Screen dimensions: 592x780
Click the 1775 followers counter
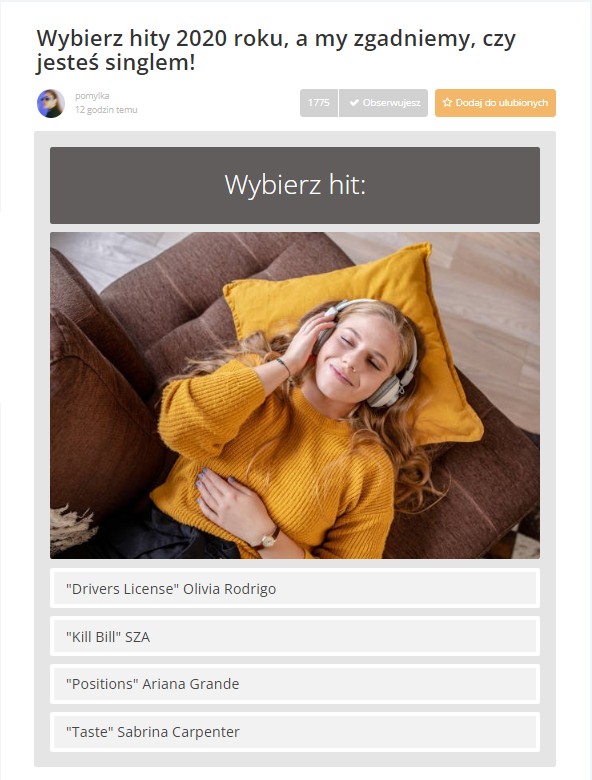319,103
